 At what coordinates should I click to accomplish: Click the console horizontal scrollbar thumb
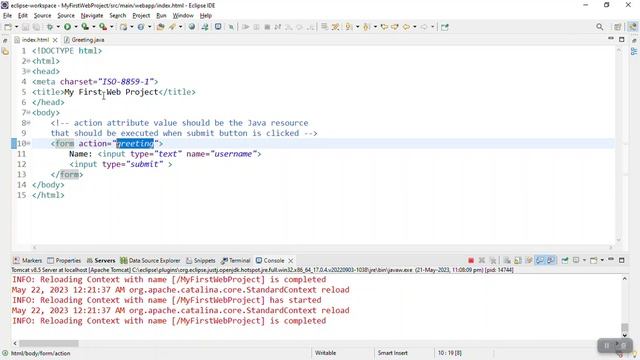[49, 343]
